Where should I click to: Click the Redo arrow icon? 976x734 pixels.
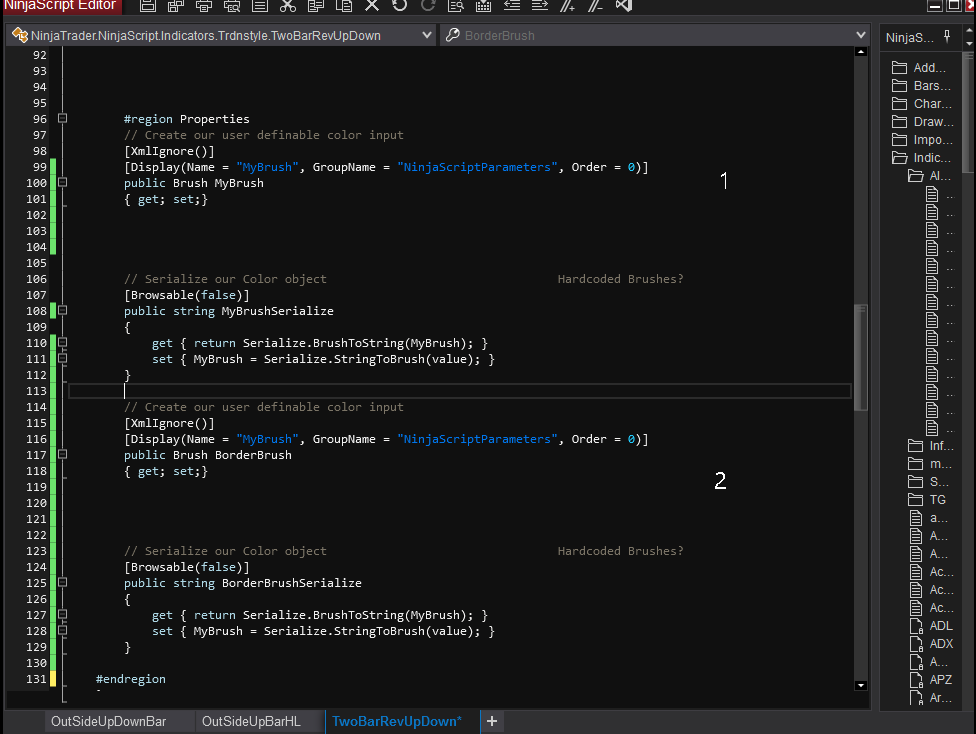coord(428,6)
